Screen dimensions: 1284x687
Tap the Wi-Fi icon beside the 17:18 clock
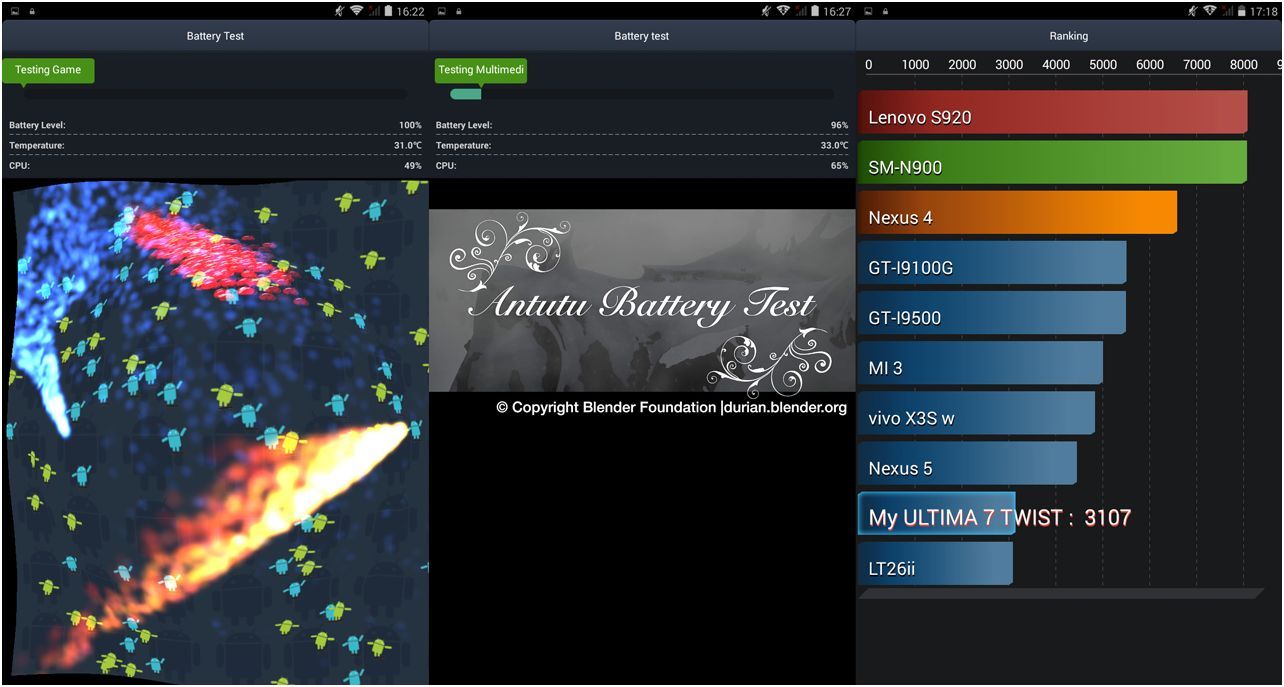pyautogui.click(x=1211, y=11)
